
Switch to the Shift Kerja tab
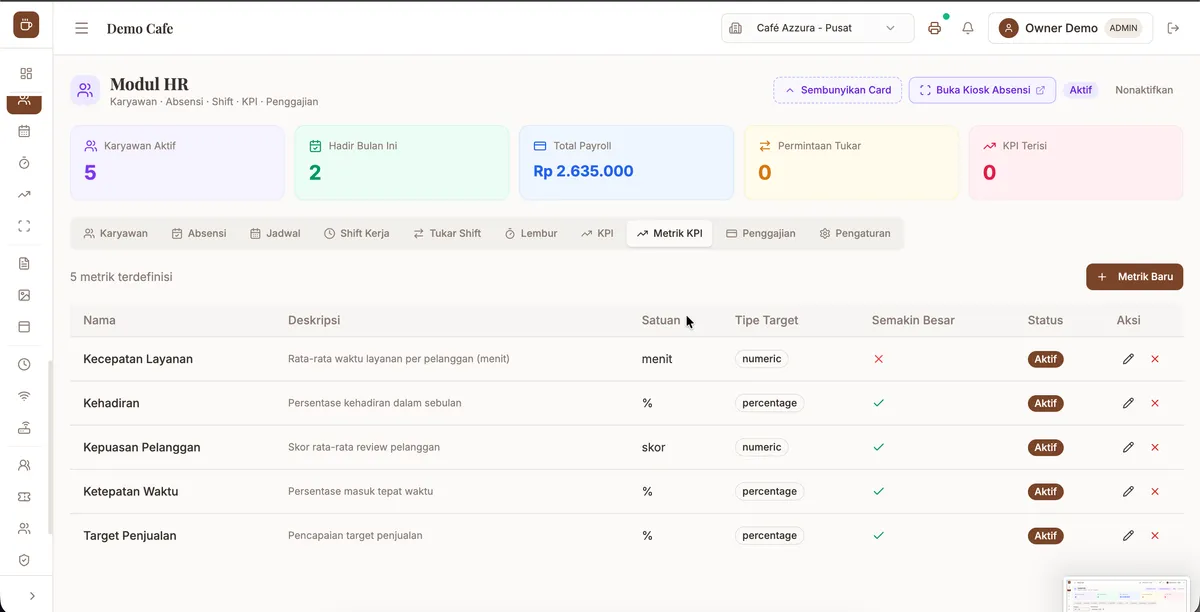click(x=357, y=233)
